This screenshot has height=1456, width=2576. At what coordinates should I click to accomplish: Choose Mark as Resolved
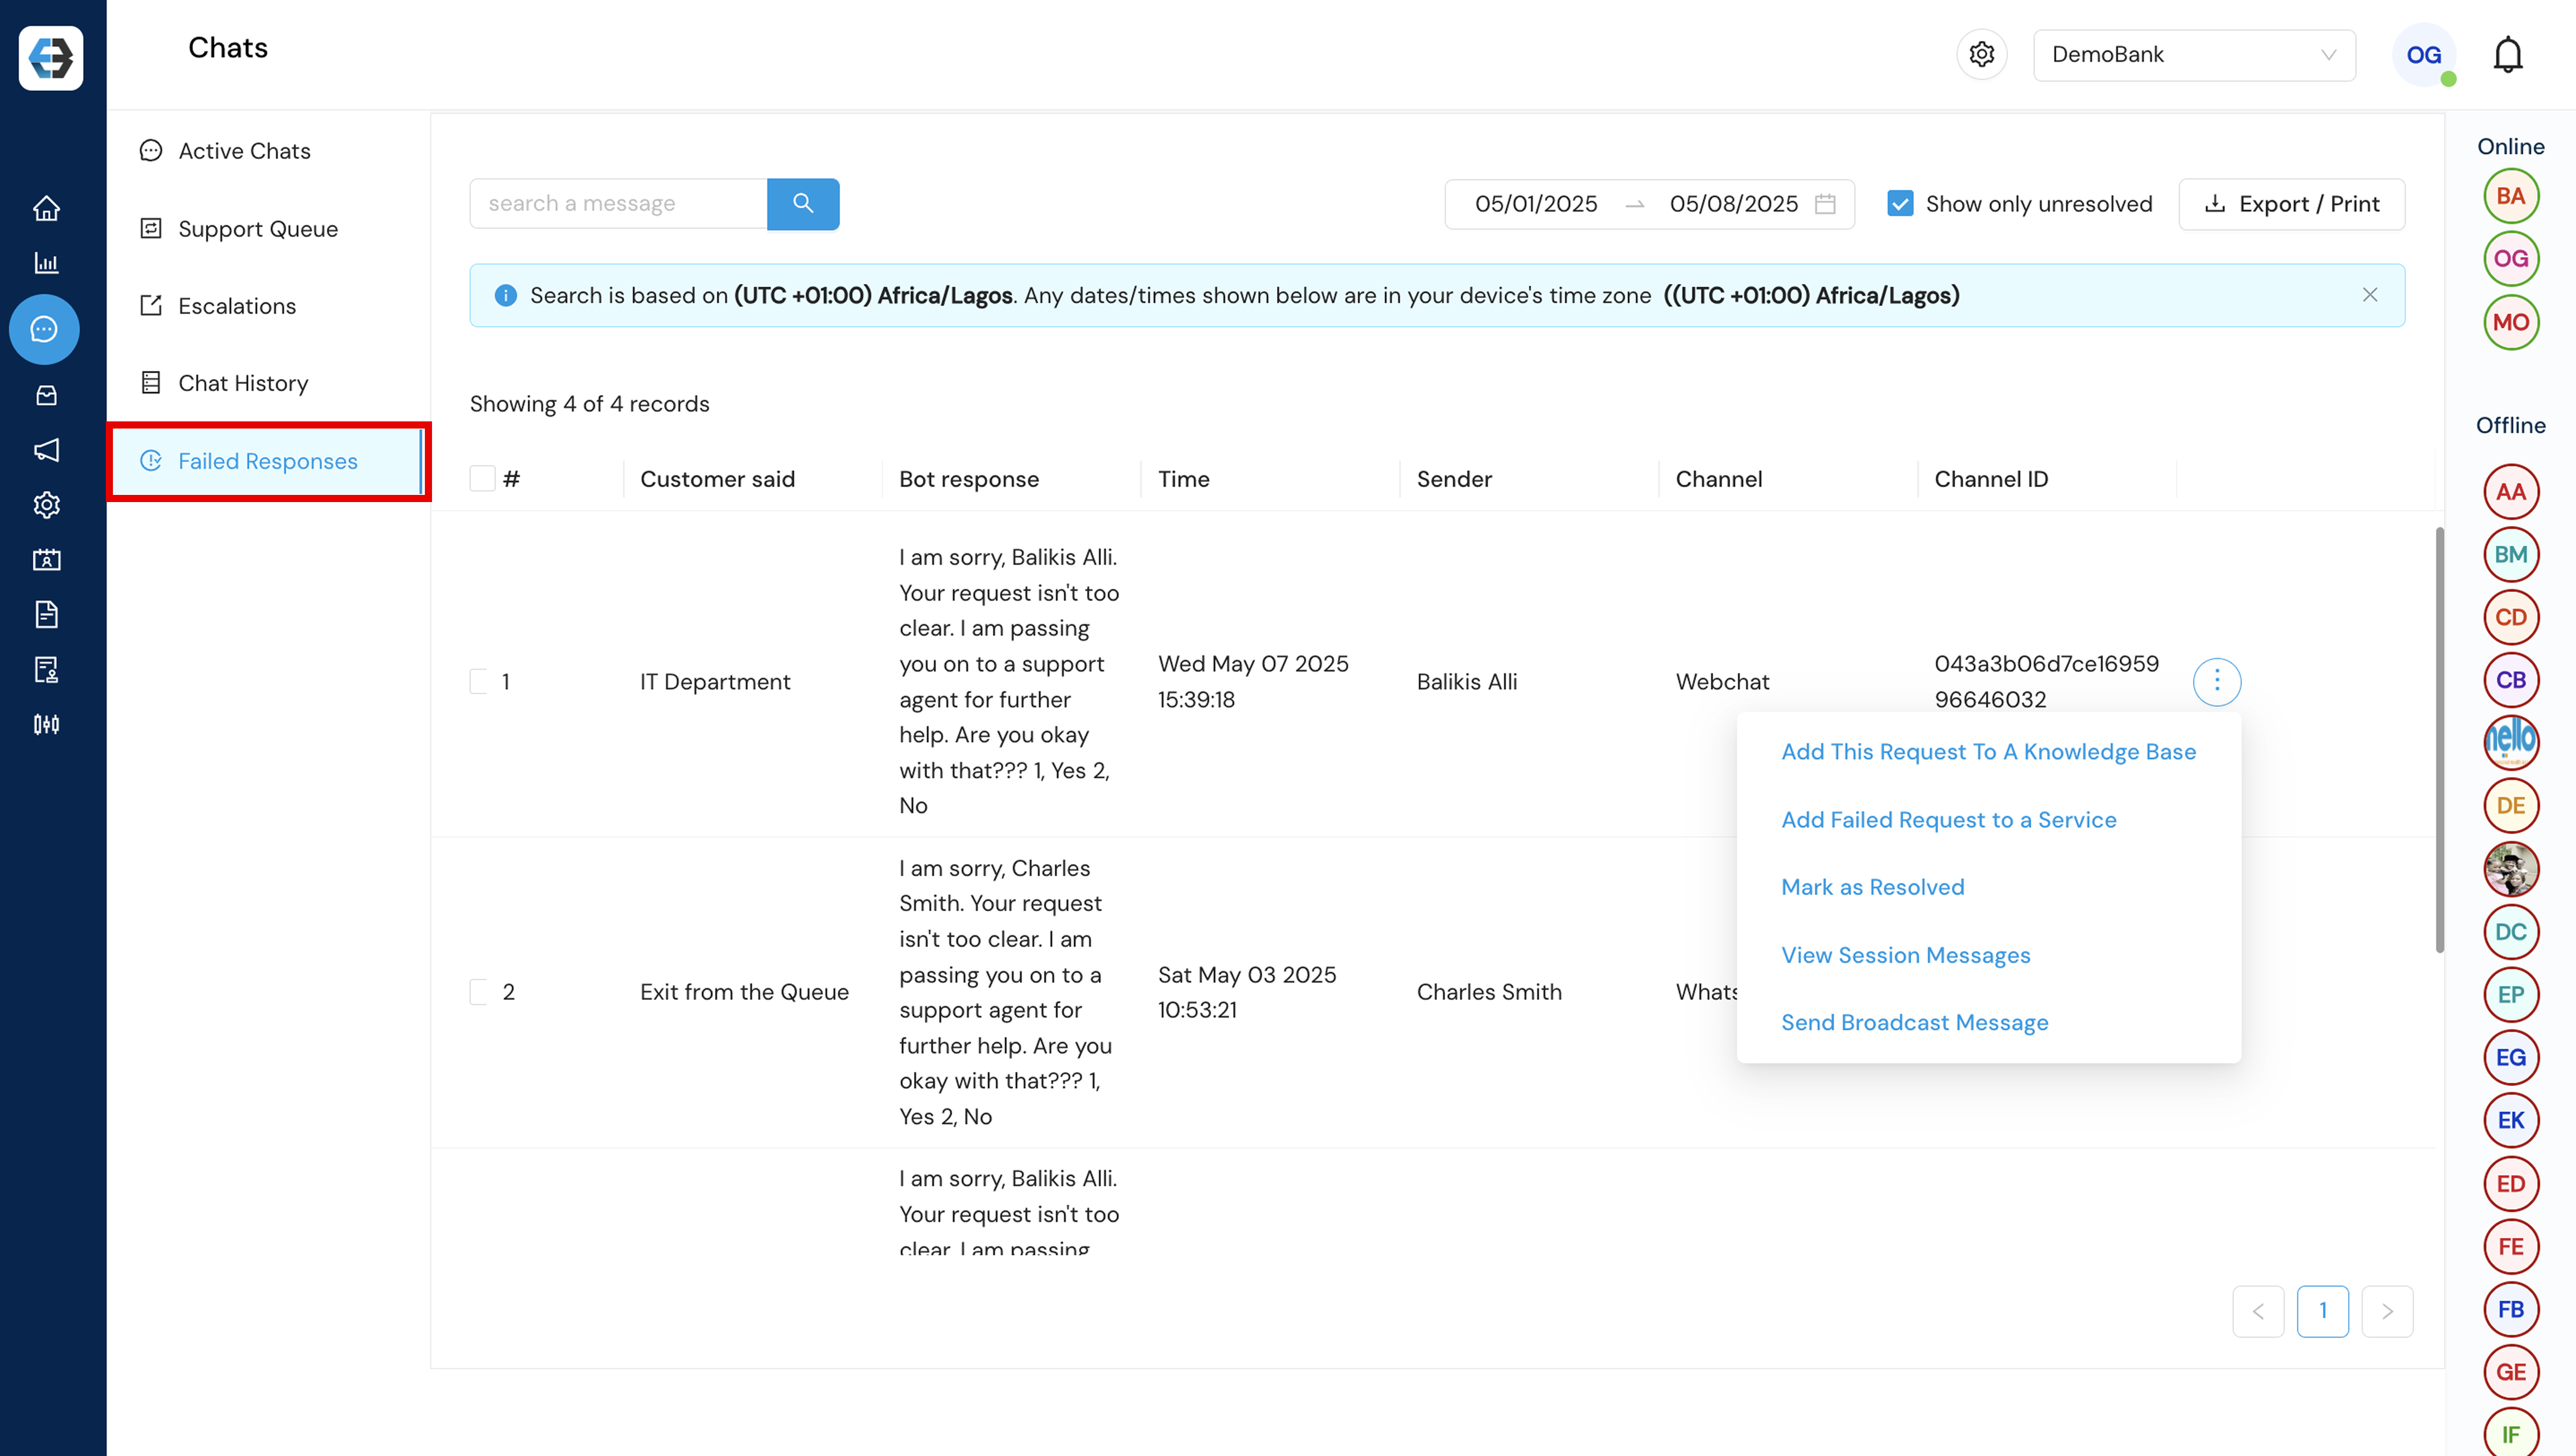click(x=1872, y=887)
